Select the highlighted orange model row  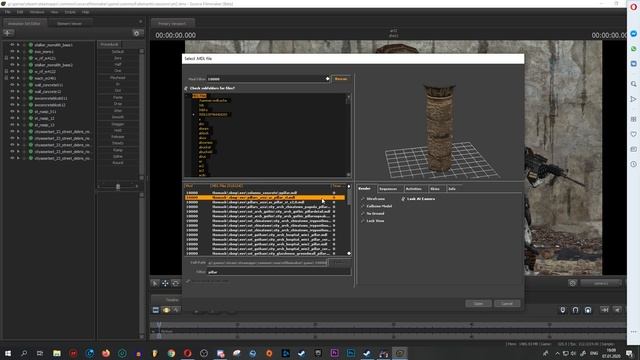[265, 198]
